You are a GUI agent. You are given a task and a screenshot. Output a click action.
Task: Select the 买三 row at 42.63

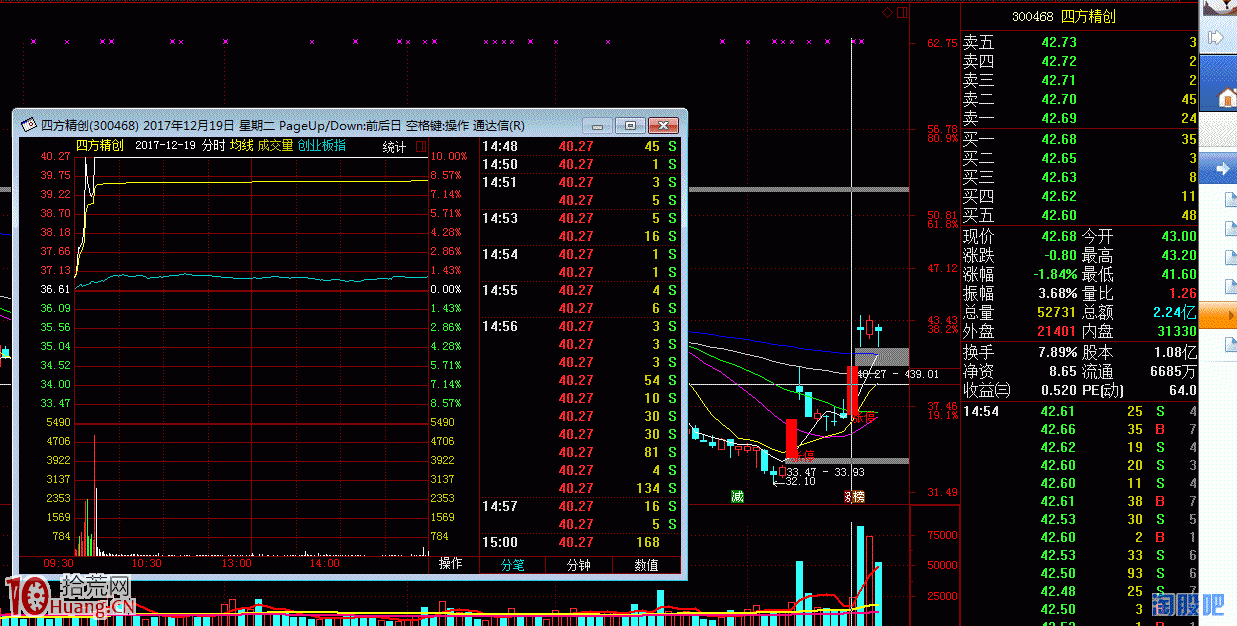(1079, 177)
